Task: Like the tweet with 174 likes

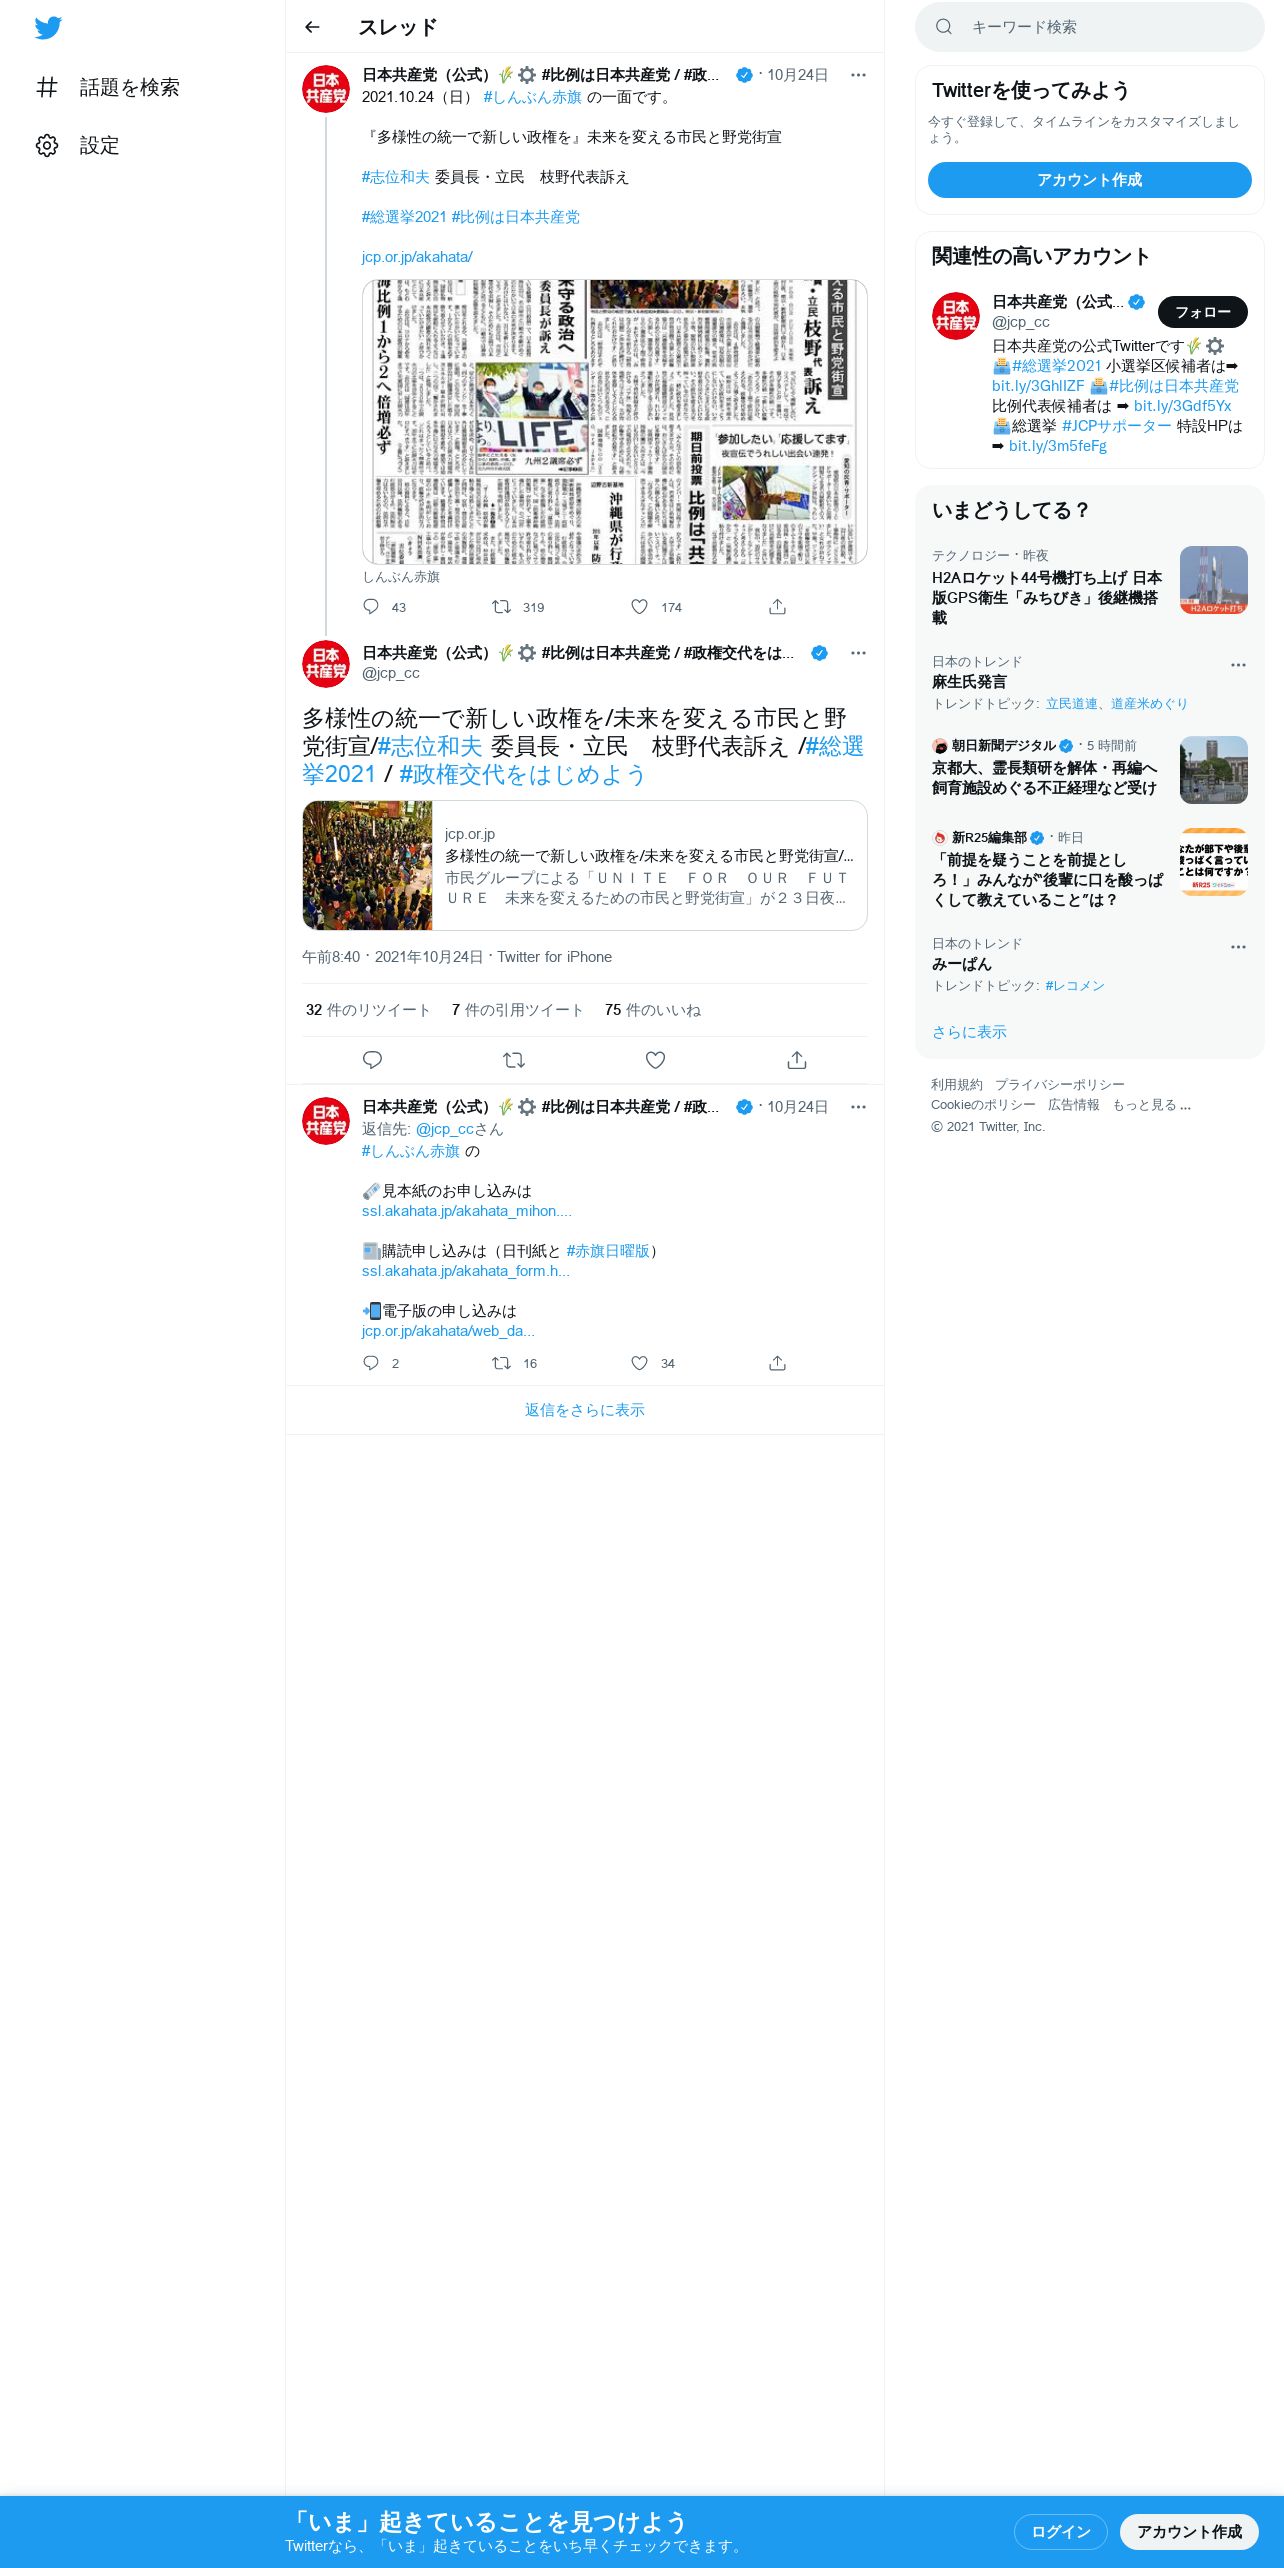Action: pyautogui.click(x=640, y=606)
